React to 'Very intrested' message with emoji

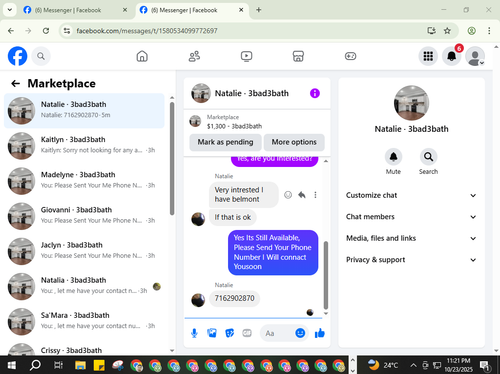click(288, 195)
